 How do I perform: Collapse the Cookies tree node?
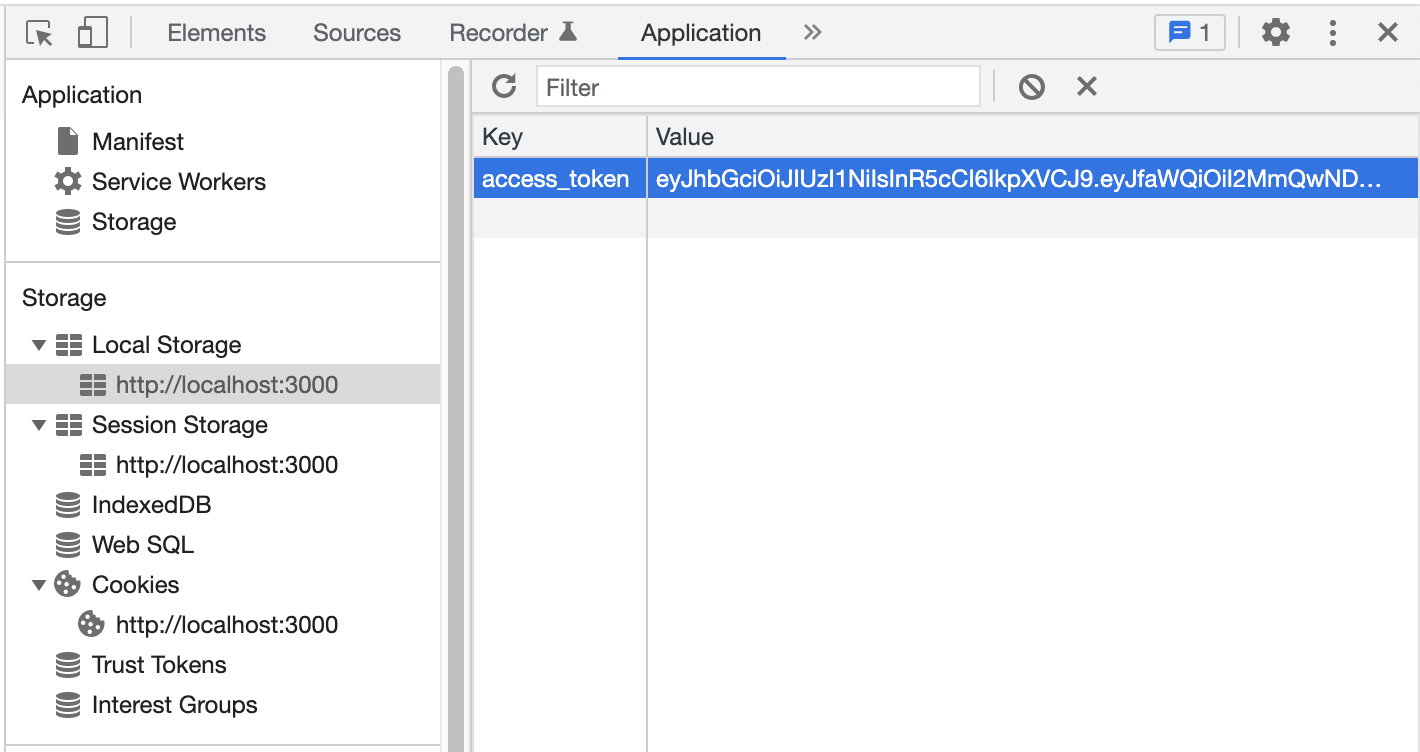pos(39,585)
